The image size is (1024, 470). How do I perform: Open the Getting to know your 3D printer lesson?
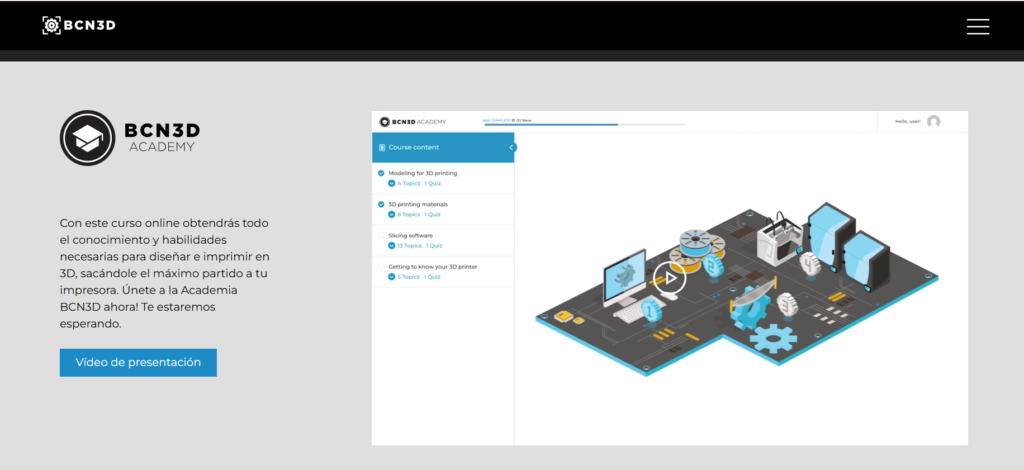[x=433, y=266]
